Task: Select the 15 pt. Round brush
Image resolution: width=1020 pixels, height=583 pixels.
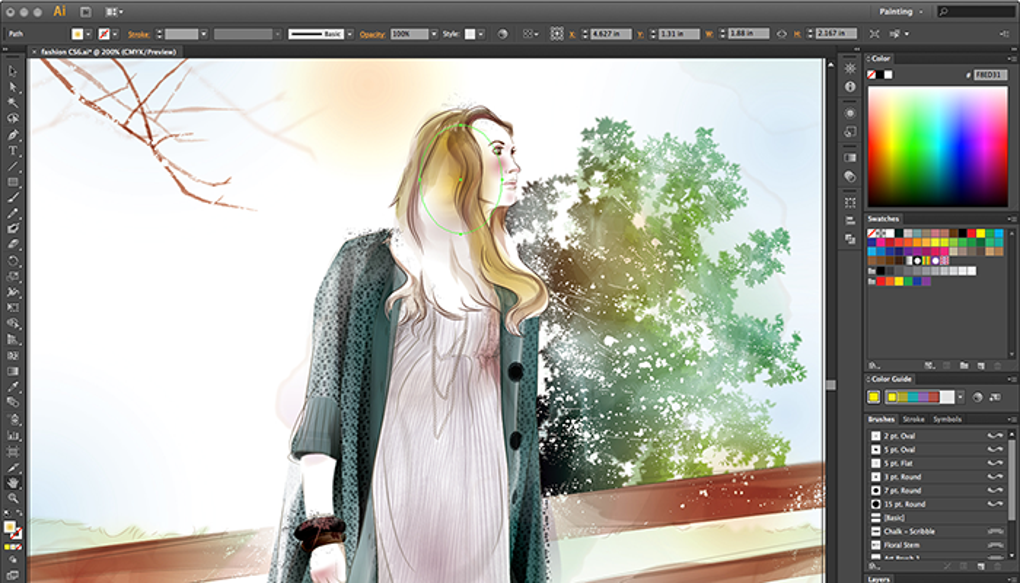Action: 906,505
